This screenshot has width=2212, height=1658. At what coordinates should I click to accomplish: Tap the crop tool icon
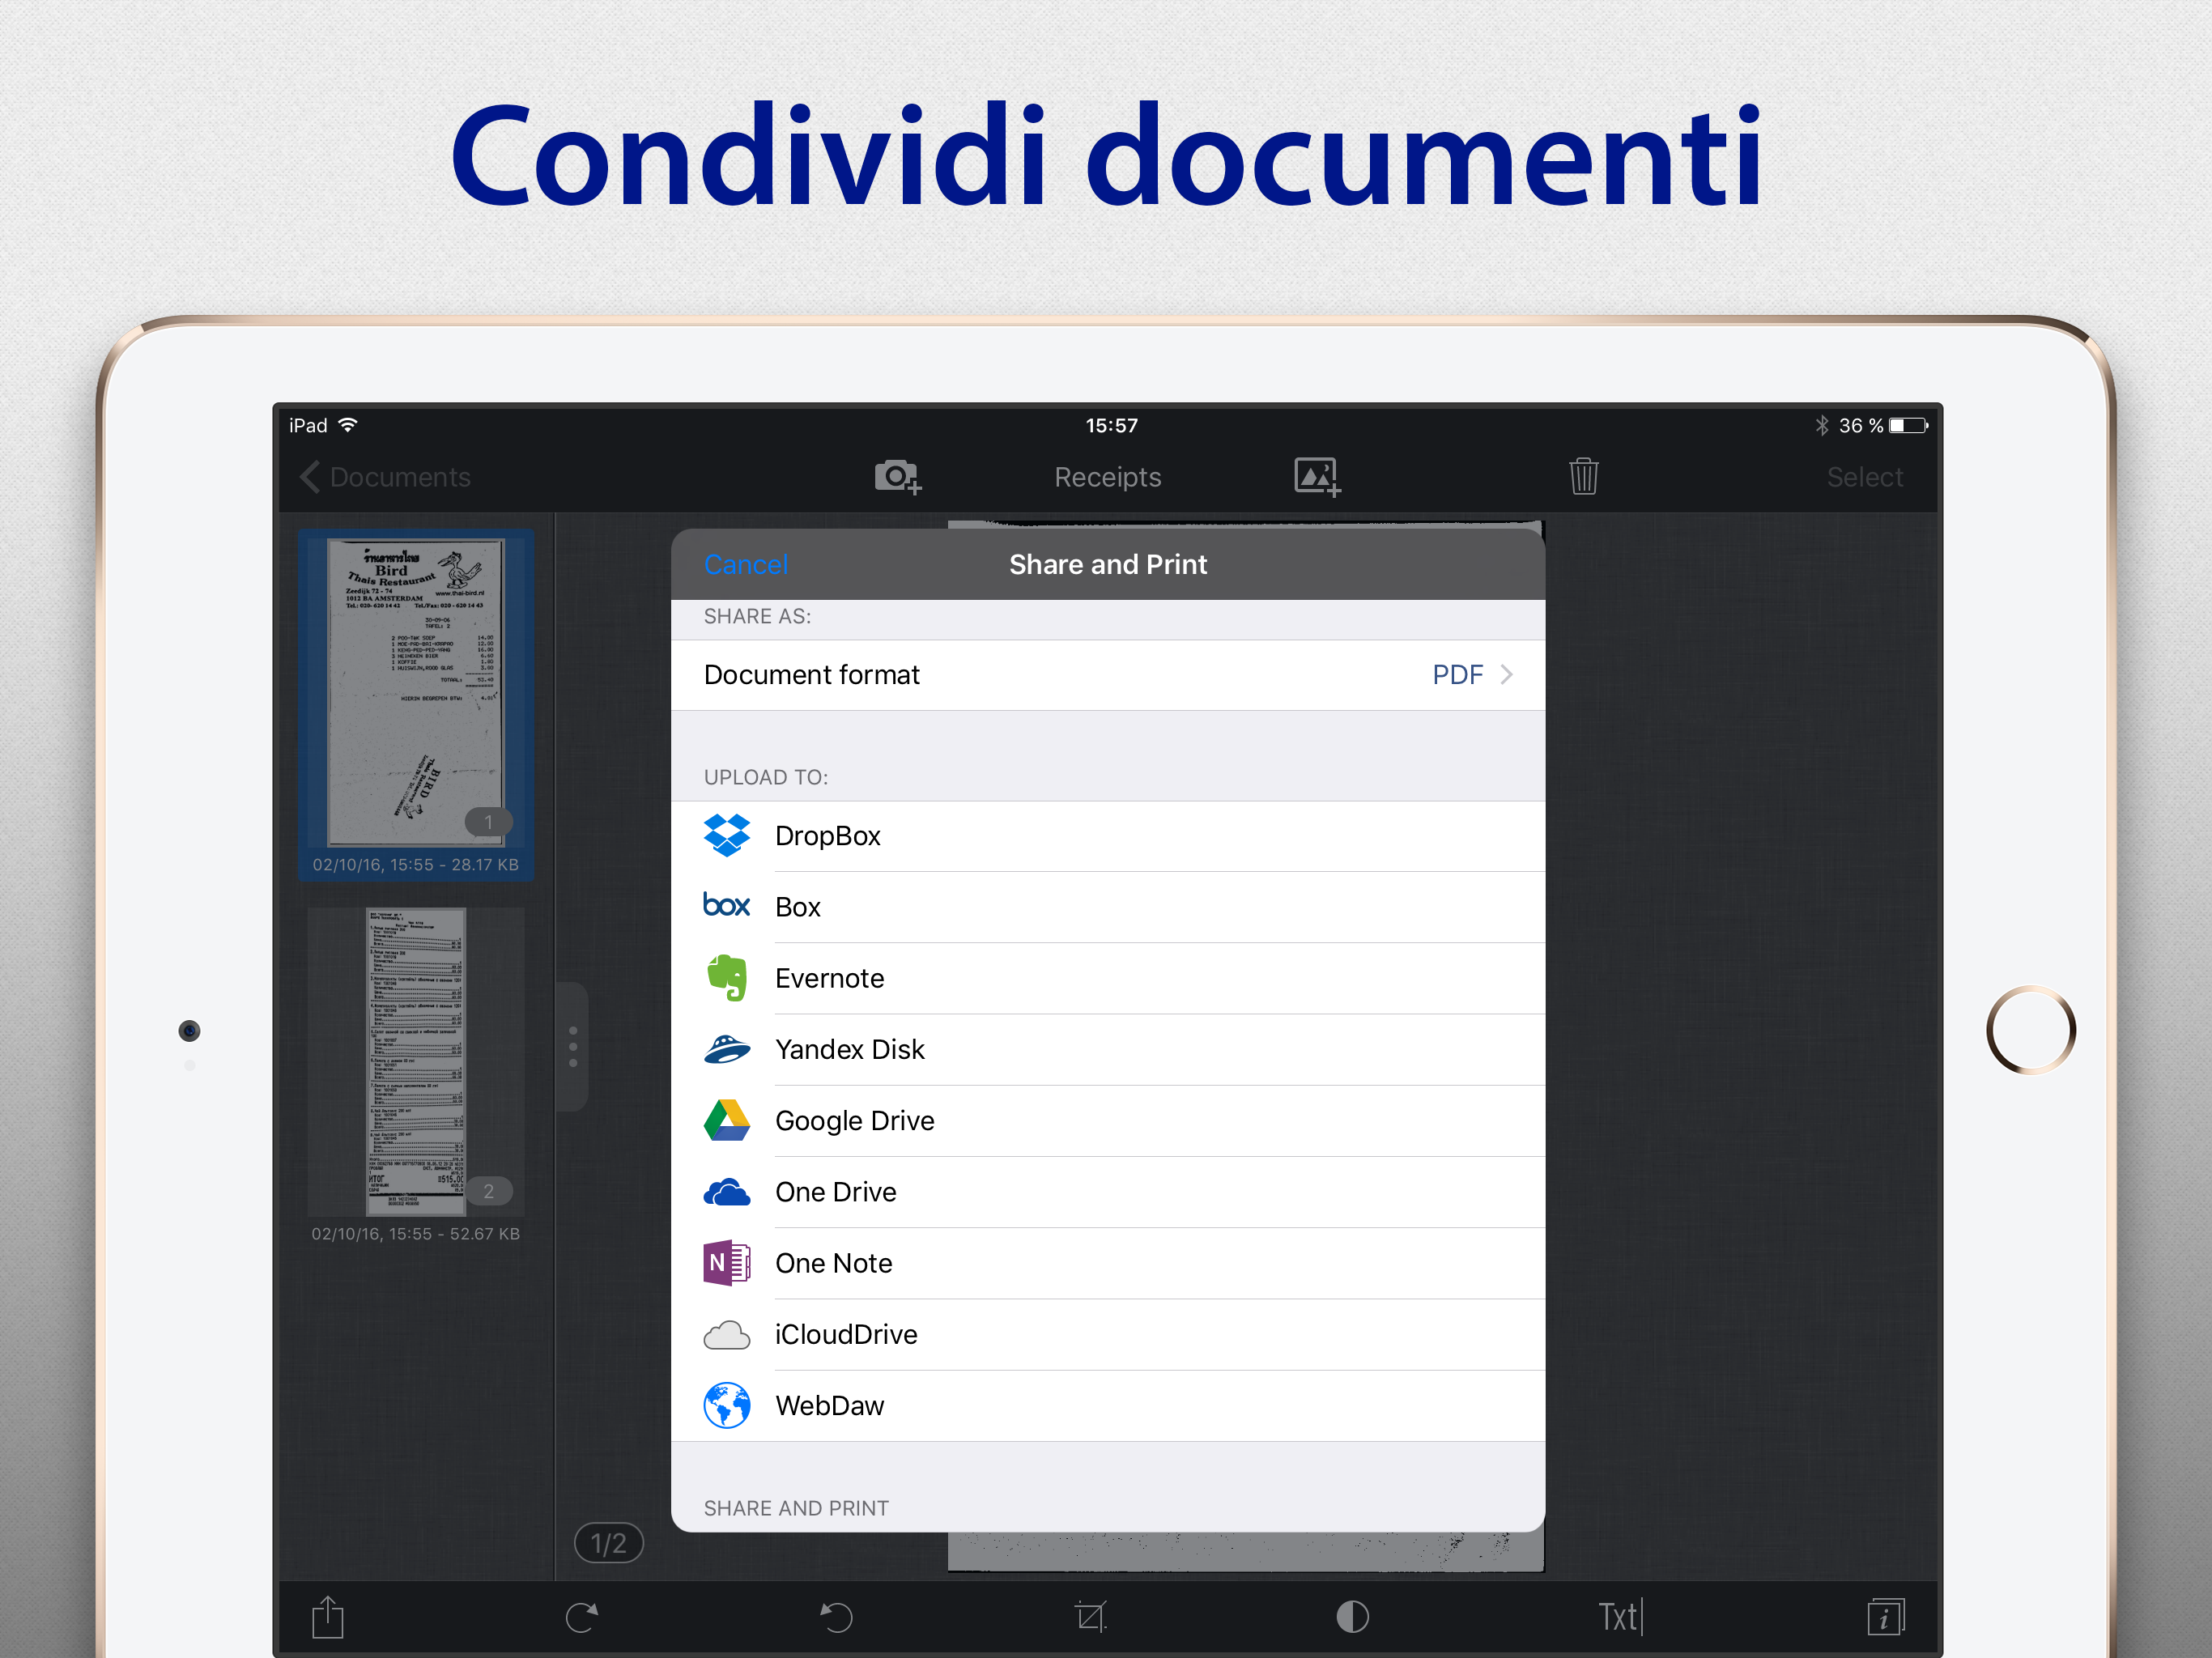click(1090, 1616)
